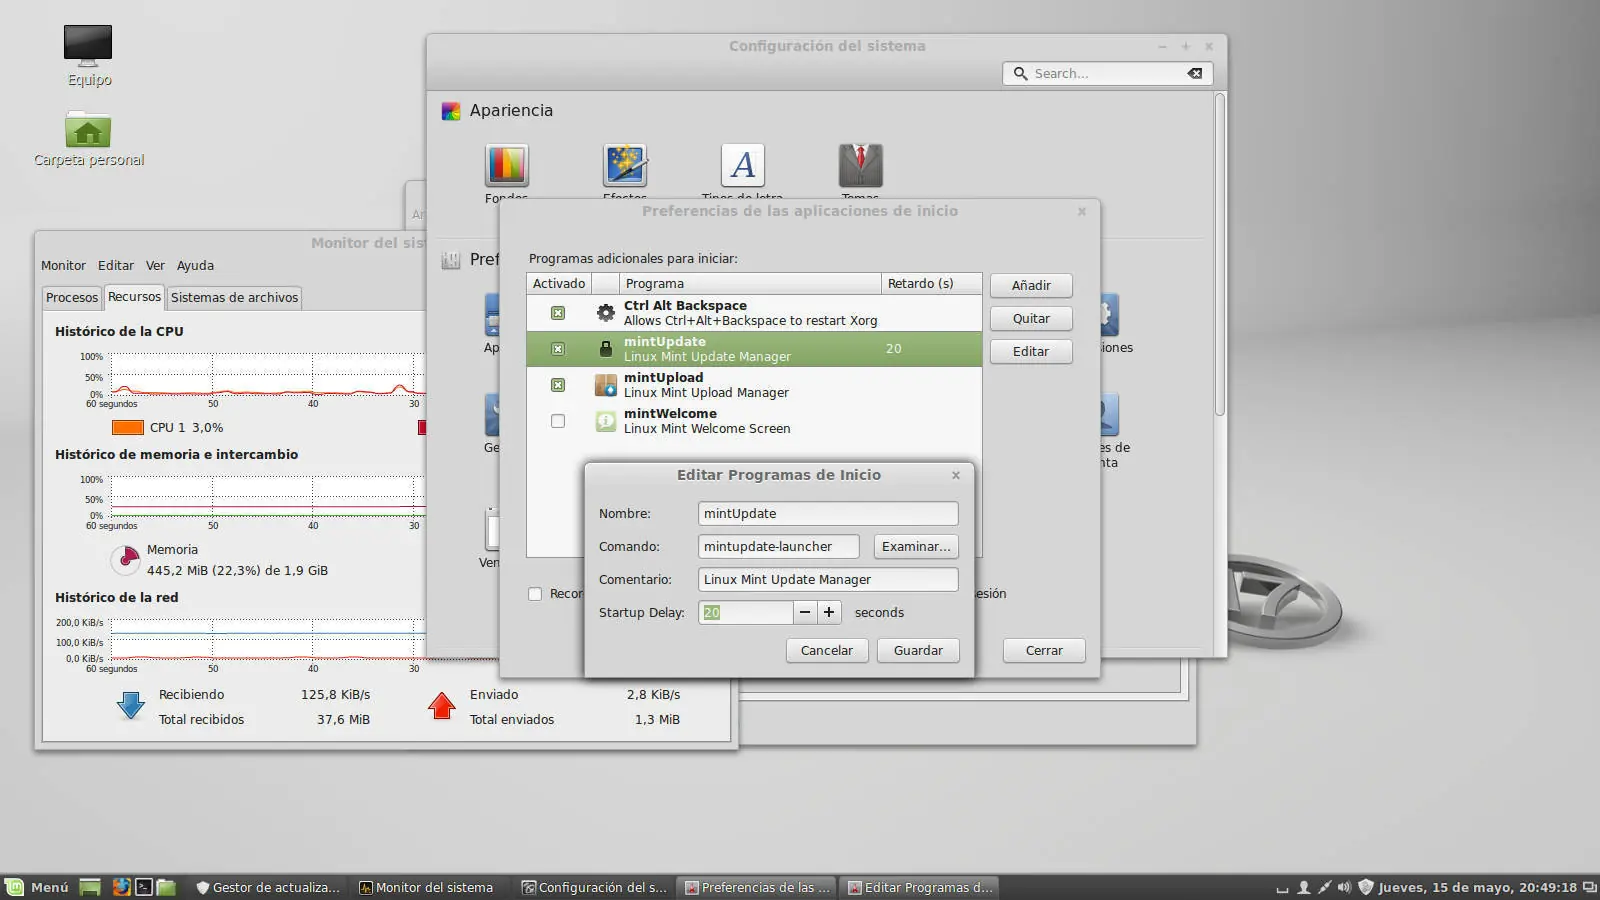The width and height of the screenshot is (1600, 900).
Task: Increase Startup Delay with plus button
Action: [829, 612]
